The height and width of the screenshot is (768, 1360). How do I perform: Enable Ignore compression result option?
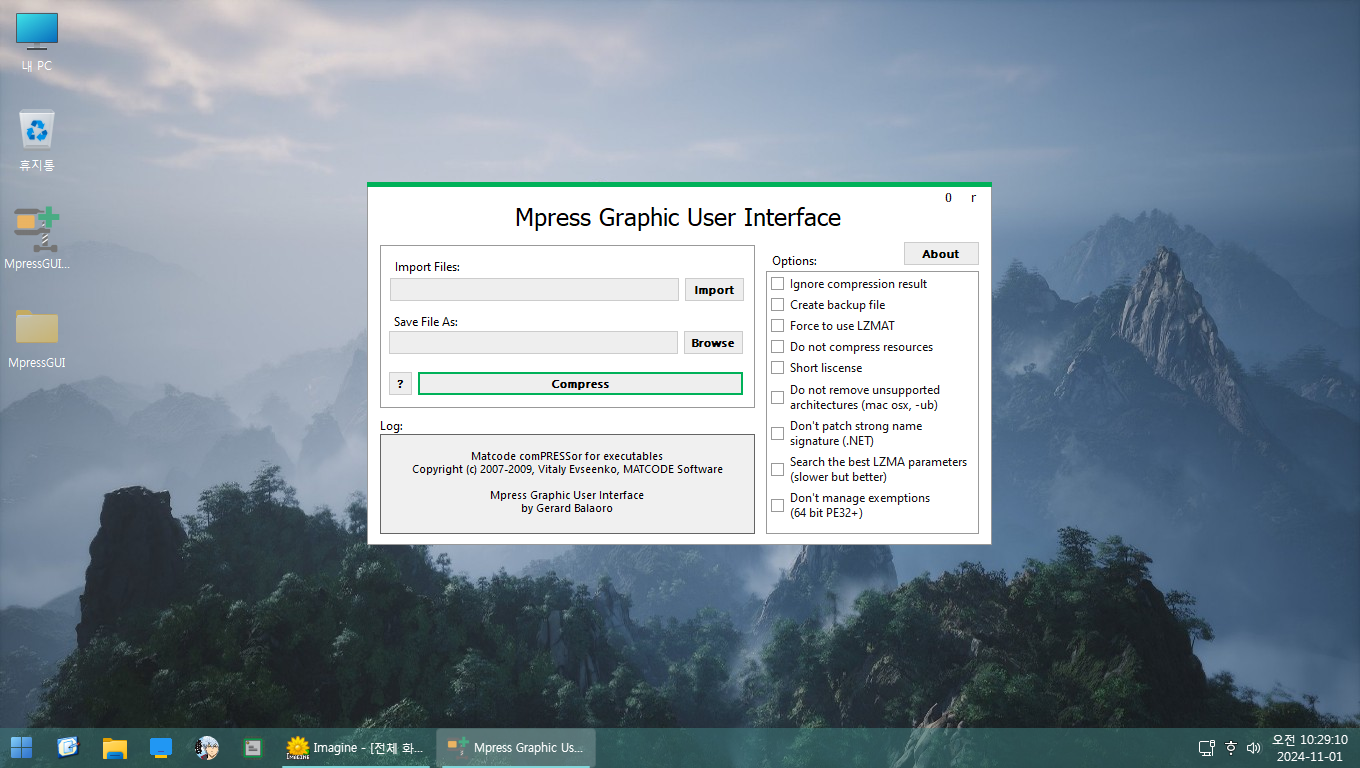point(777,284)
